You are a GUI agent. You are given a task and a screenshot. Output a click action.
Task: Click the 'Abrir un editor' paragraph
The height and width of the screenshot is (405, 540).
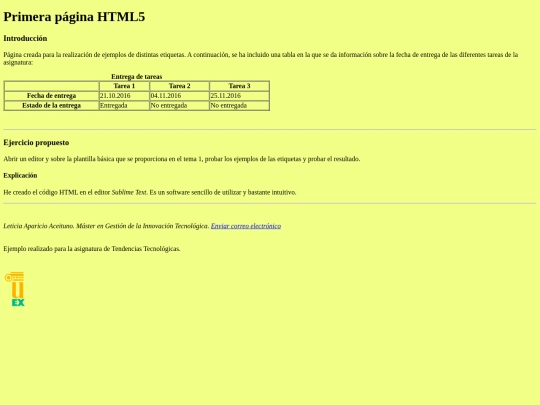tap(182, 159)
